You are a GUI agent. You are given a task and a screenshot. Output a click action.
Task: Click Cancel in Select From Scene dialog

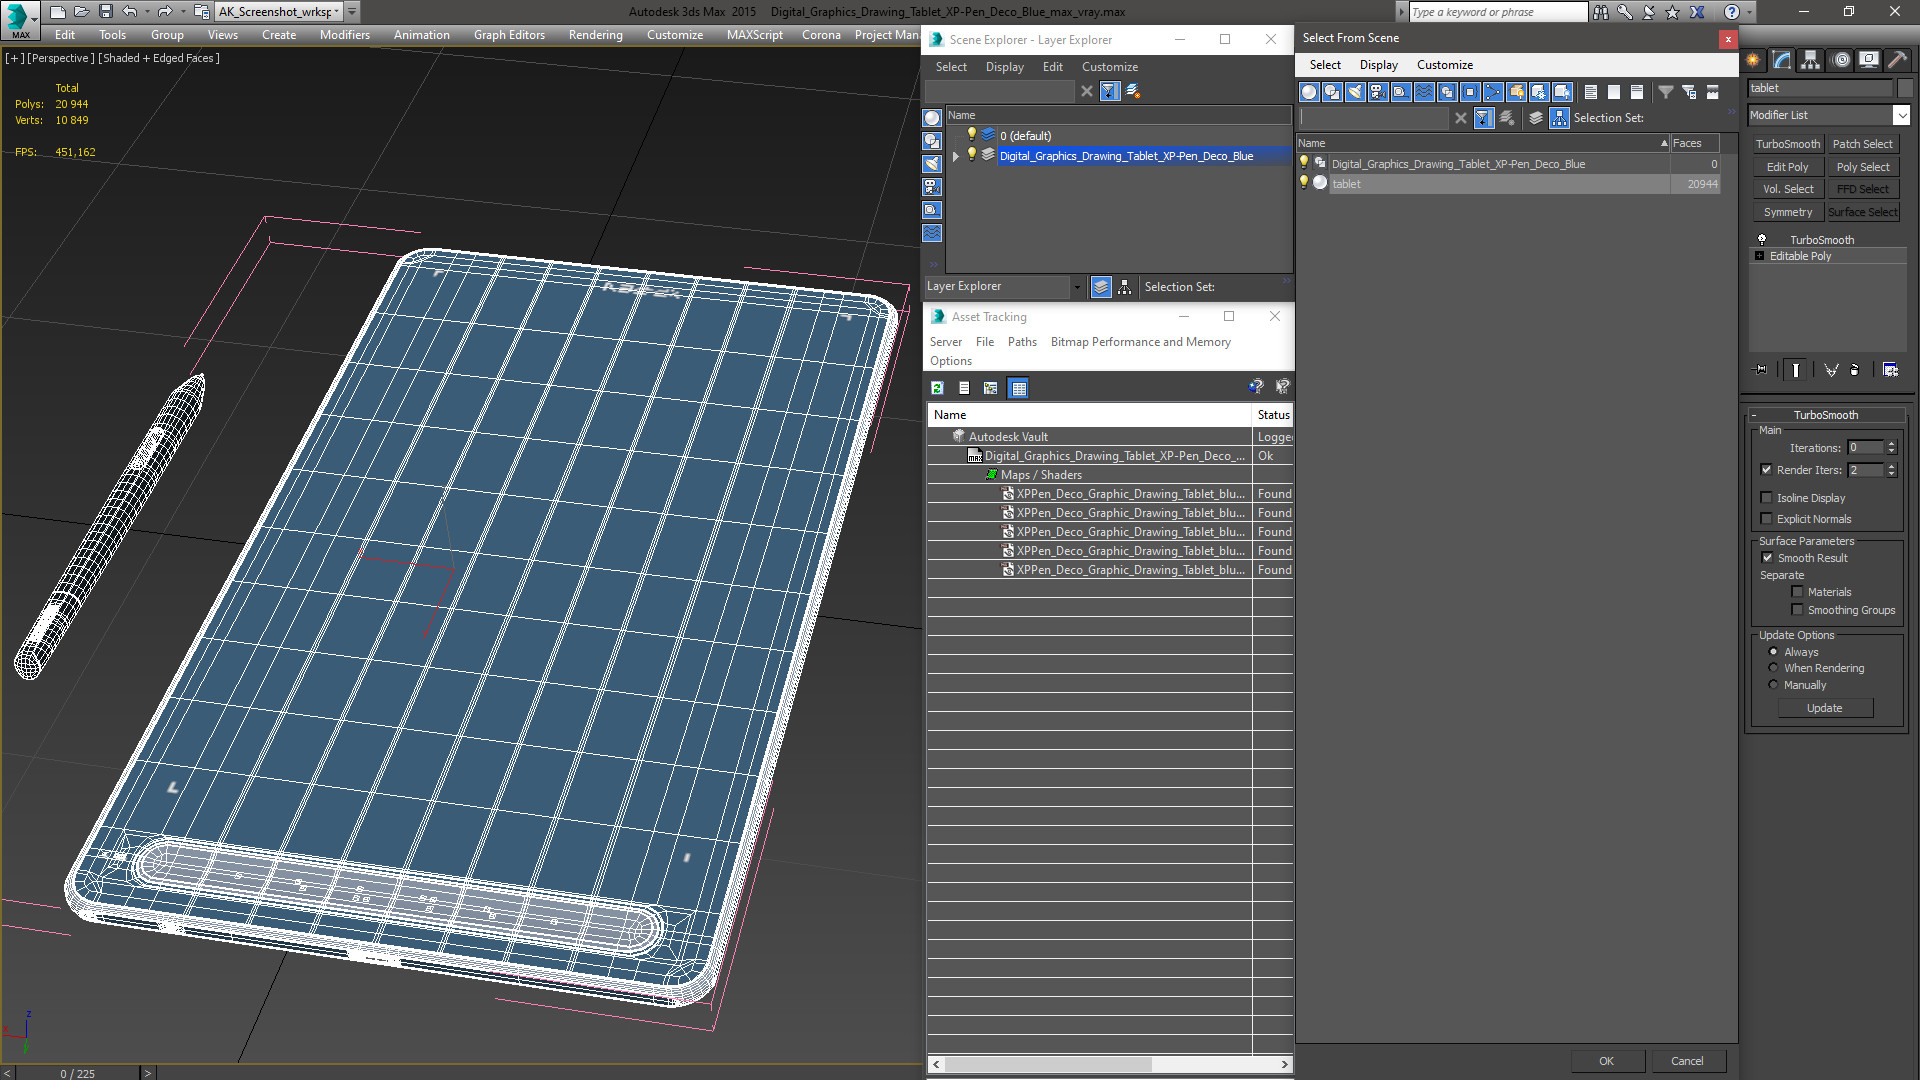[x=1687, y=1061]
